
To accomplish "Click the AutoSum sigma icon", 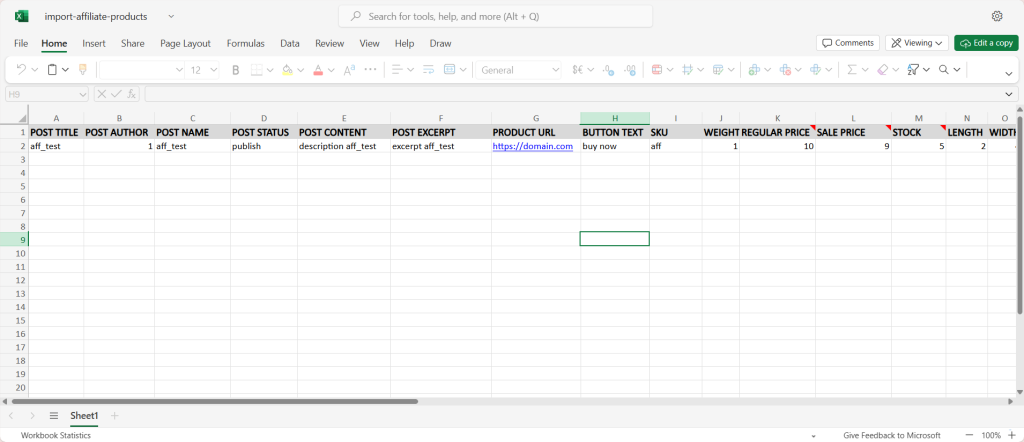I will (851, 70).
